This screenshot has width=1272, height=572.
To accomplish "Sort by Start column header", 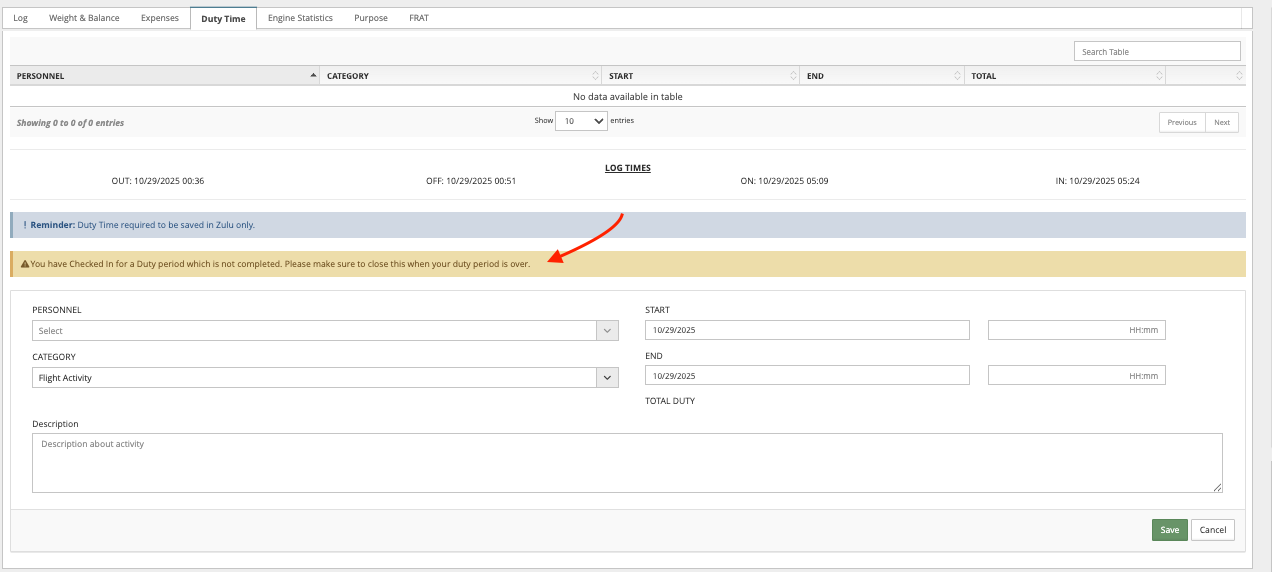I will click(x=700, y=76).
